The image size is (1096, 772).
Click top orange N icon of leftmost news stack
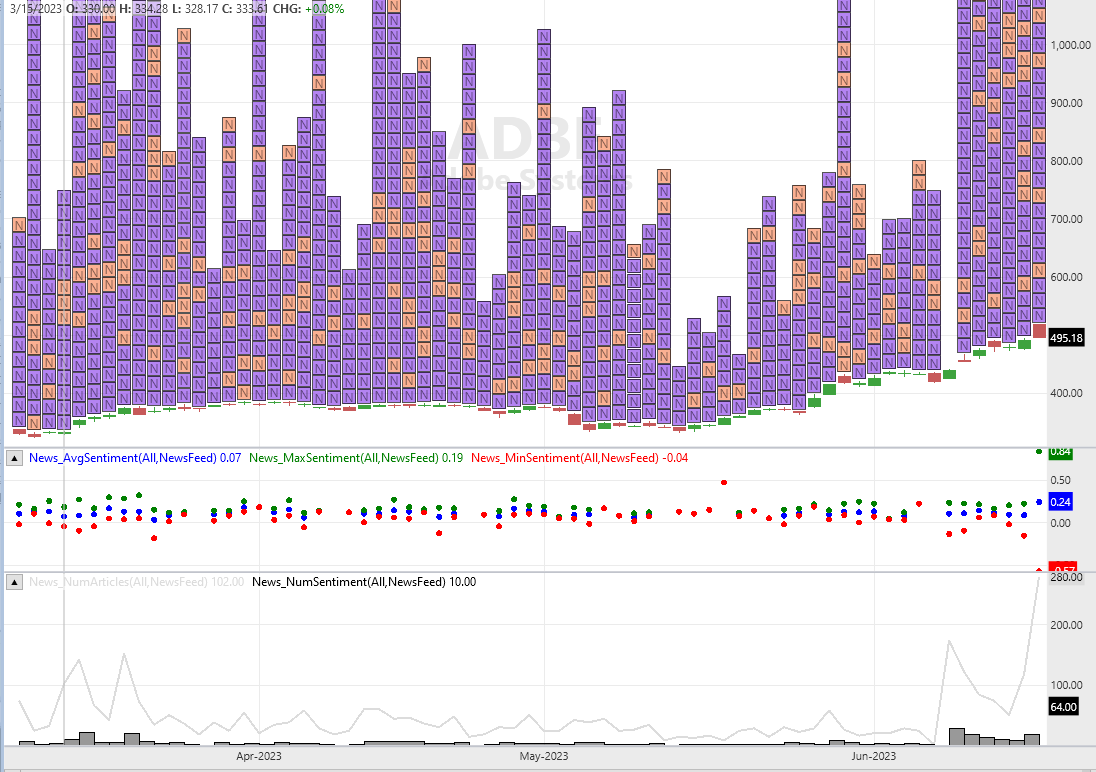[x=19, y=225]
